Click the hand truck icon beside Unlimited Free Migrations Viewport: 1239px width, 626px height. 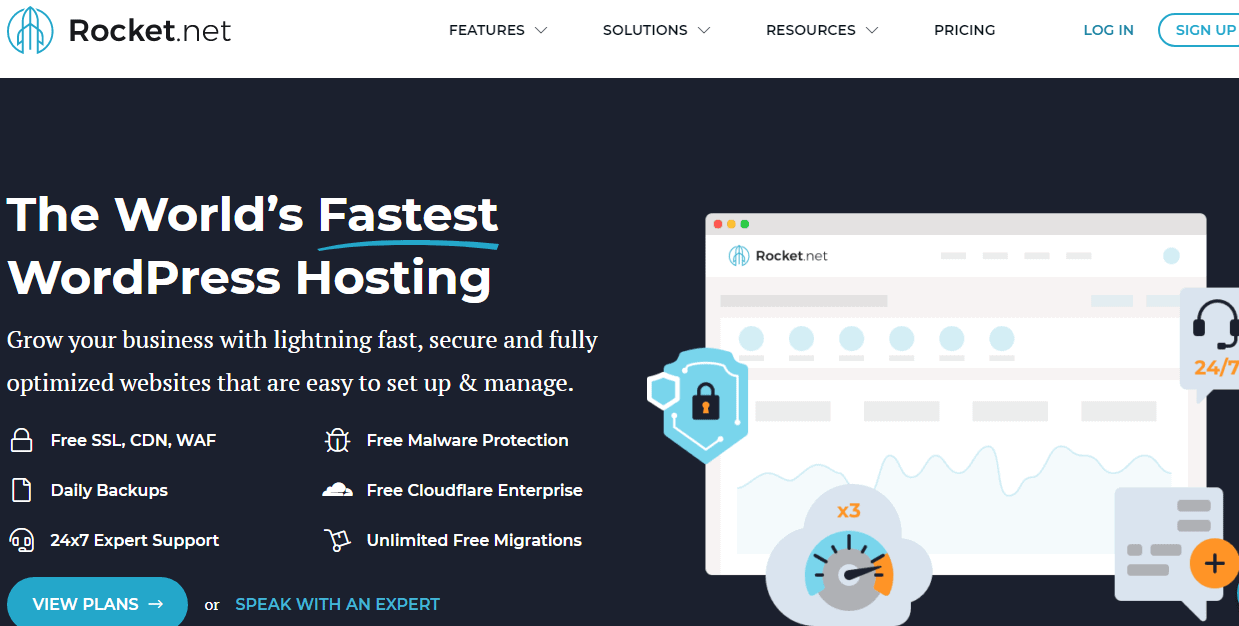pyautogui.click(x=337, y=540)
